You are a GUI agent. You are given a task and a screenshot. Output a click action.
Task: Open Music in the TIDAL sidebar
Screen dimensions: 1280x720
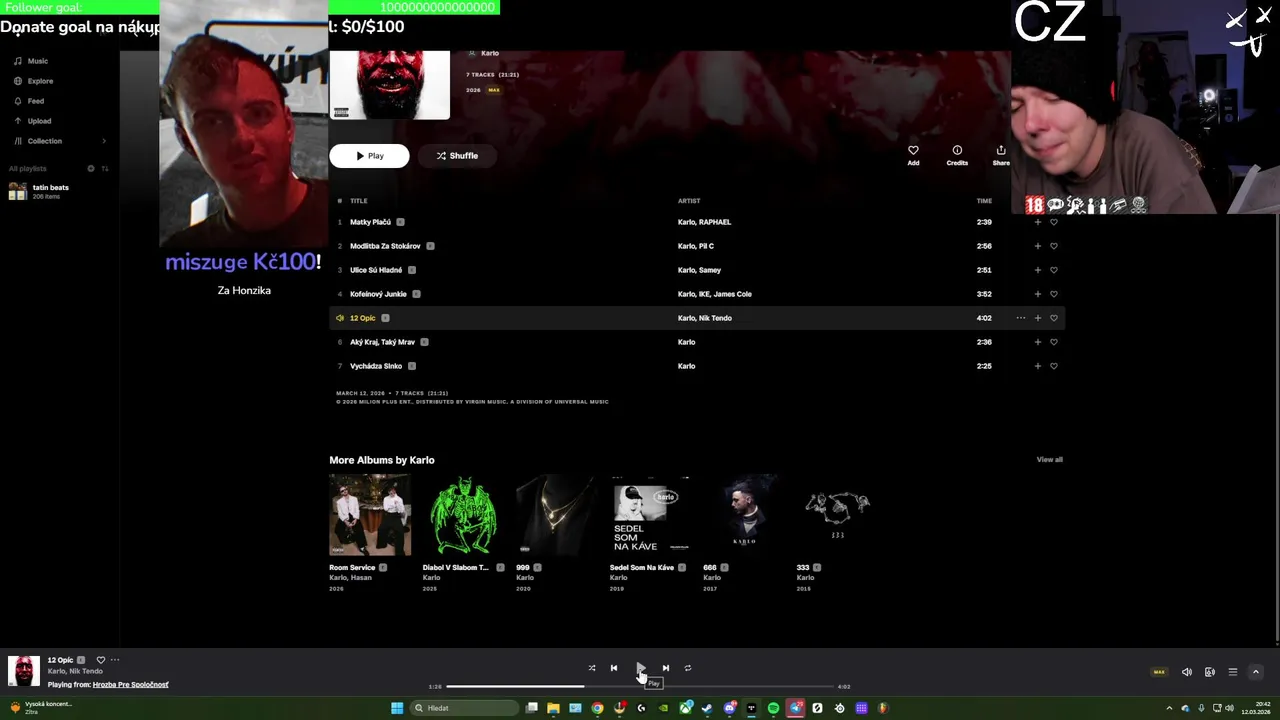[x=31, y=61]
